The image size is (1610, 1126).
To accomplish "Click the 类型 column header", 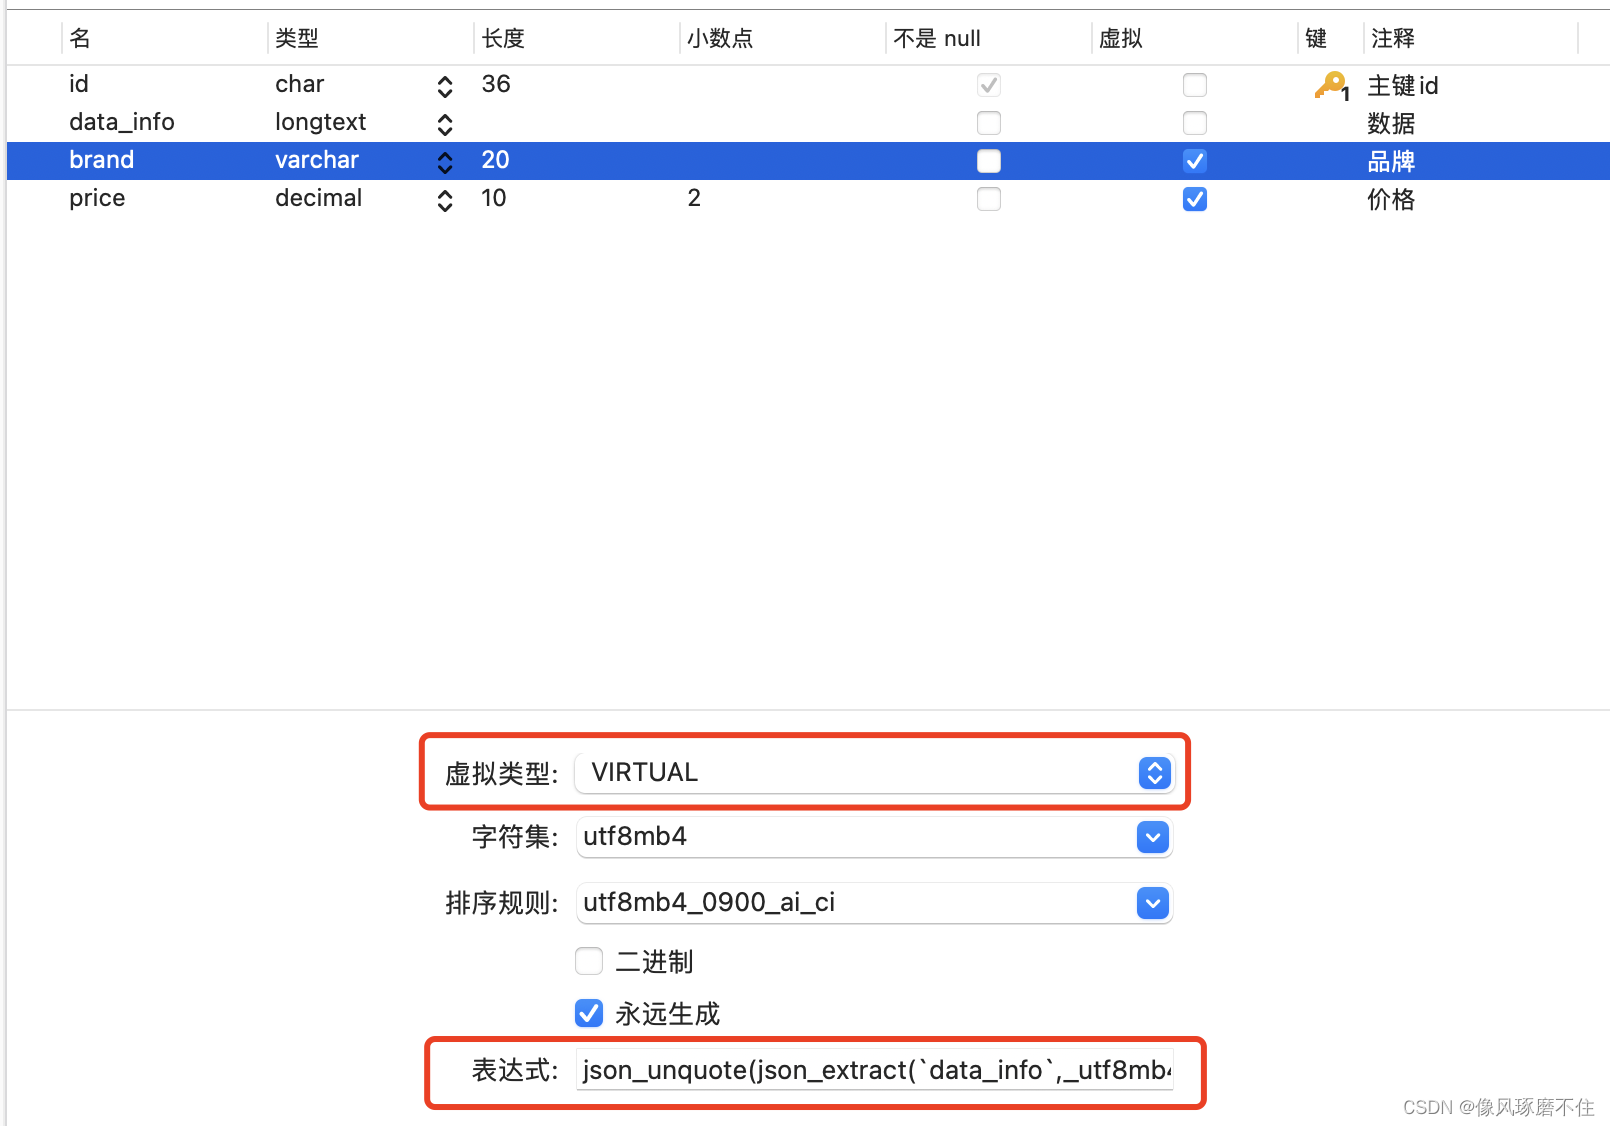I will (297, 38).
